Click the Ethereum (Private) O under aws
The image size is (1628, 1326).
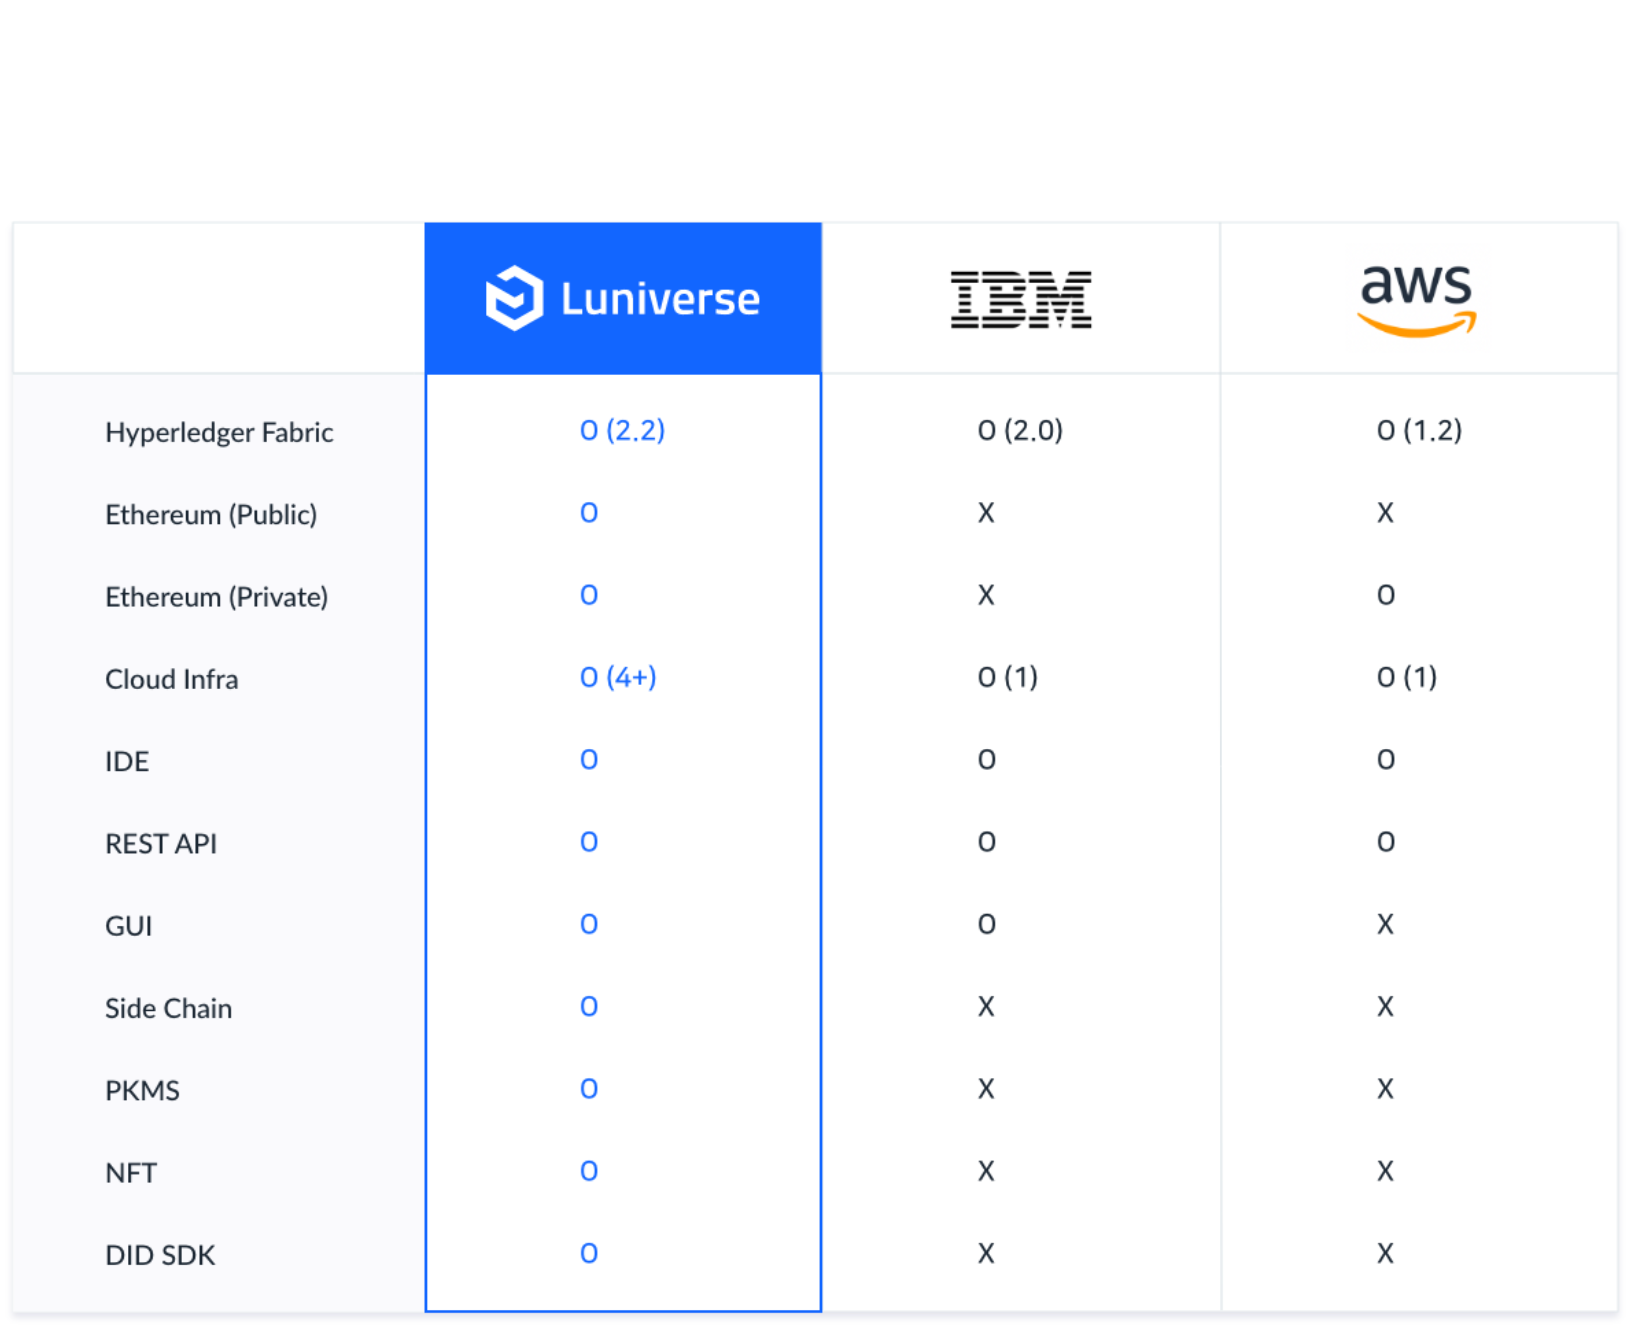click(1385, 595)
